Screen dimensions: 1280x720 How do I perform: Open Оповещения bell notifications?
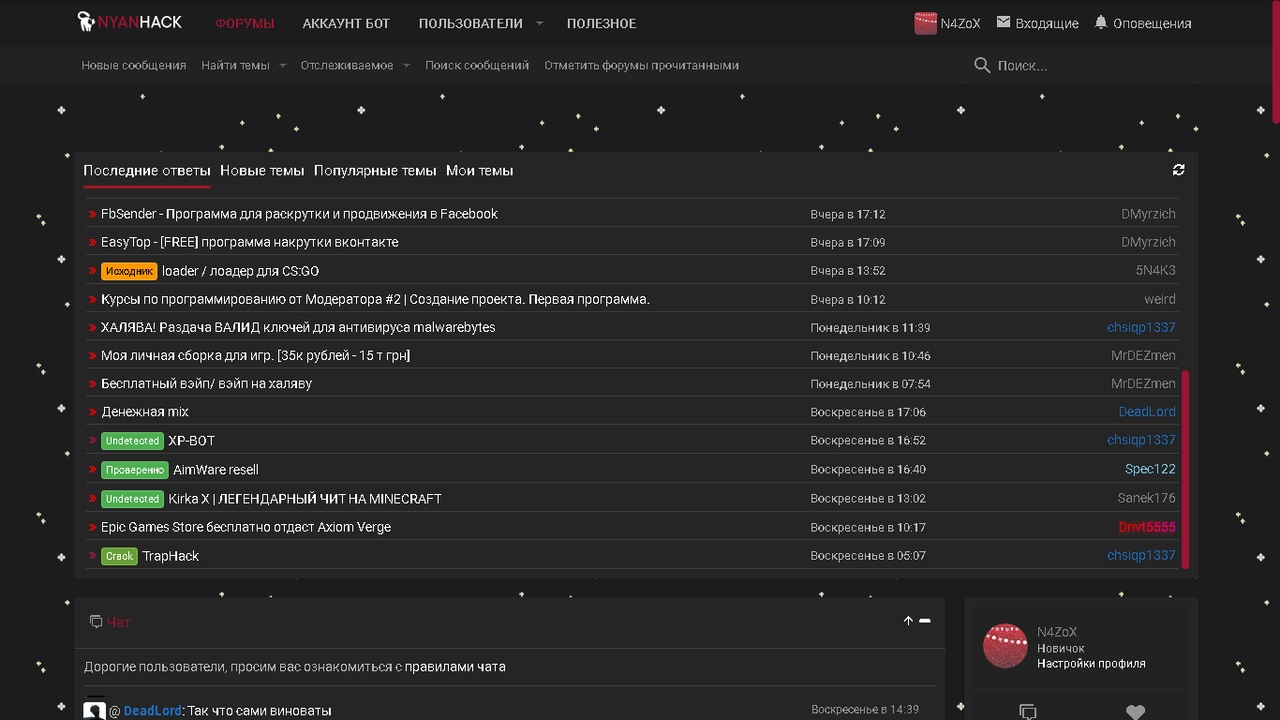pyautogui.click(x=1142, y=23)
